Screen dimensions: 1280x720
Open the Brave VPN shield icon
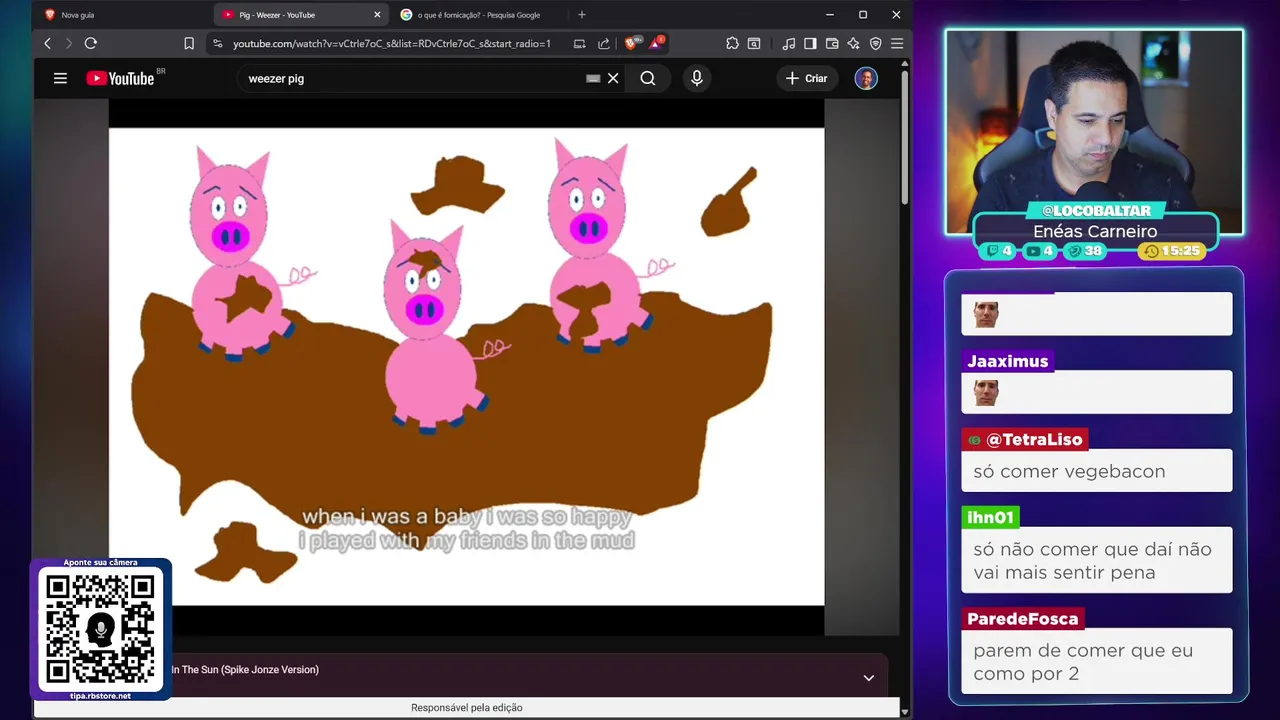click(x=875, y=44)
